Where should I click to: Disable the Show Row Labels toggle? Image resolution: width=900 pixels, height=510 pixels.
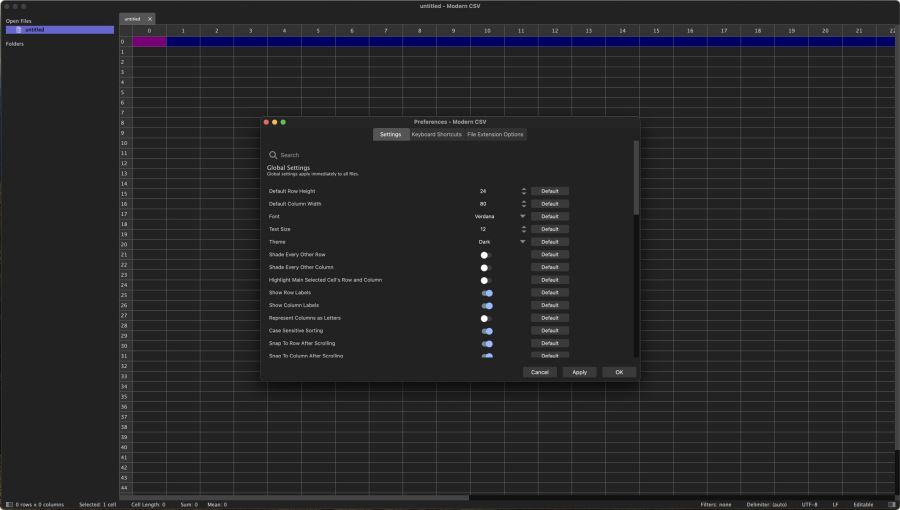coord(487,293)
